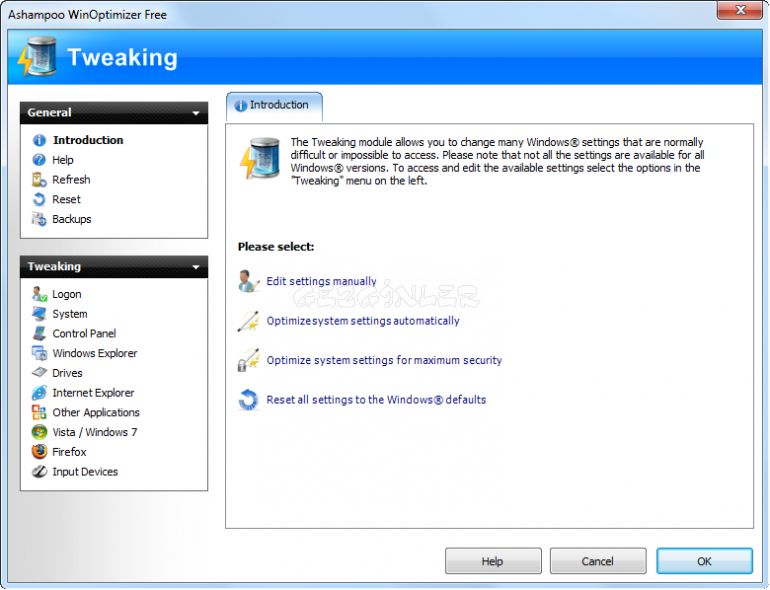
Task: Click the Windows Explorer icon
Action: pyautogui.click(x=39, y=353)
